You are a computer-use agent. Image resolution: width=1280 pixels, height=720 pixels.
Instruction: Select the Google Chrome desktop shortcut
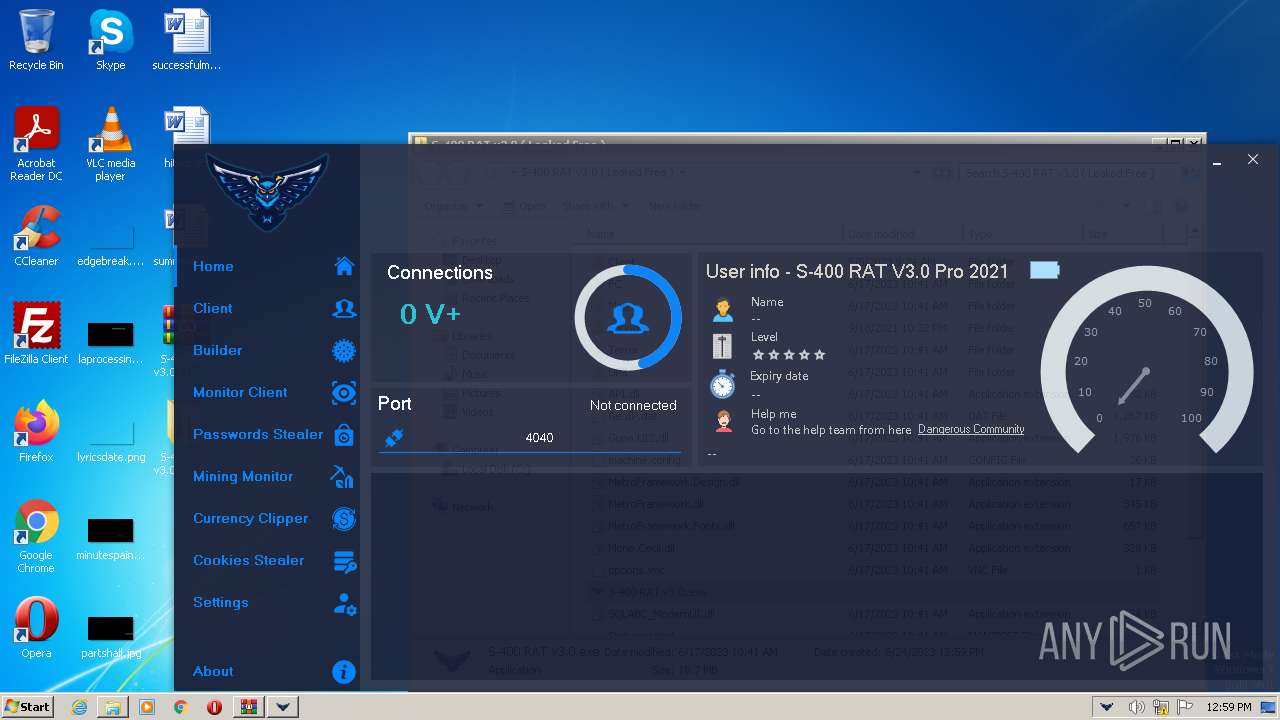click(x=36, y=536)
